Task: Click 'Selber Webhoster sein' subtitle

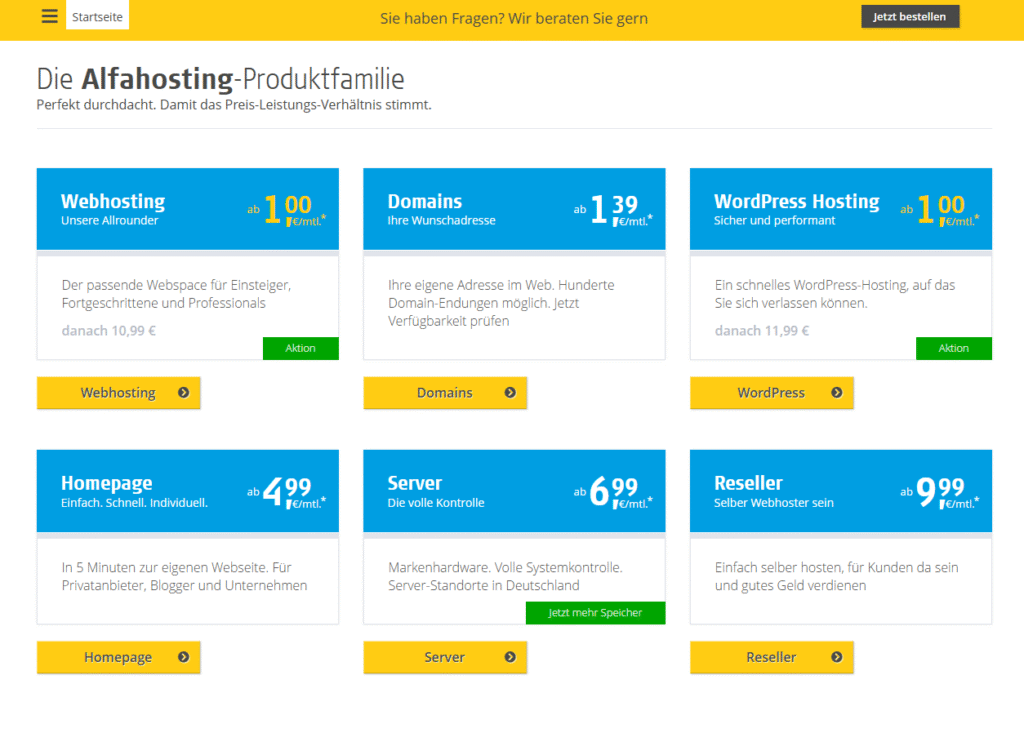Action: (774, 503)
